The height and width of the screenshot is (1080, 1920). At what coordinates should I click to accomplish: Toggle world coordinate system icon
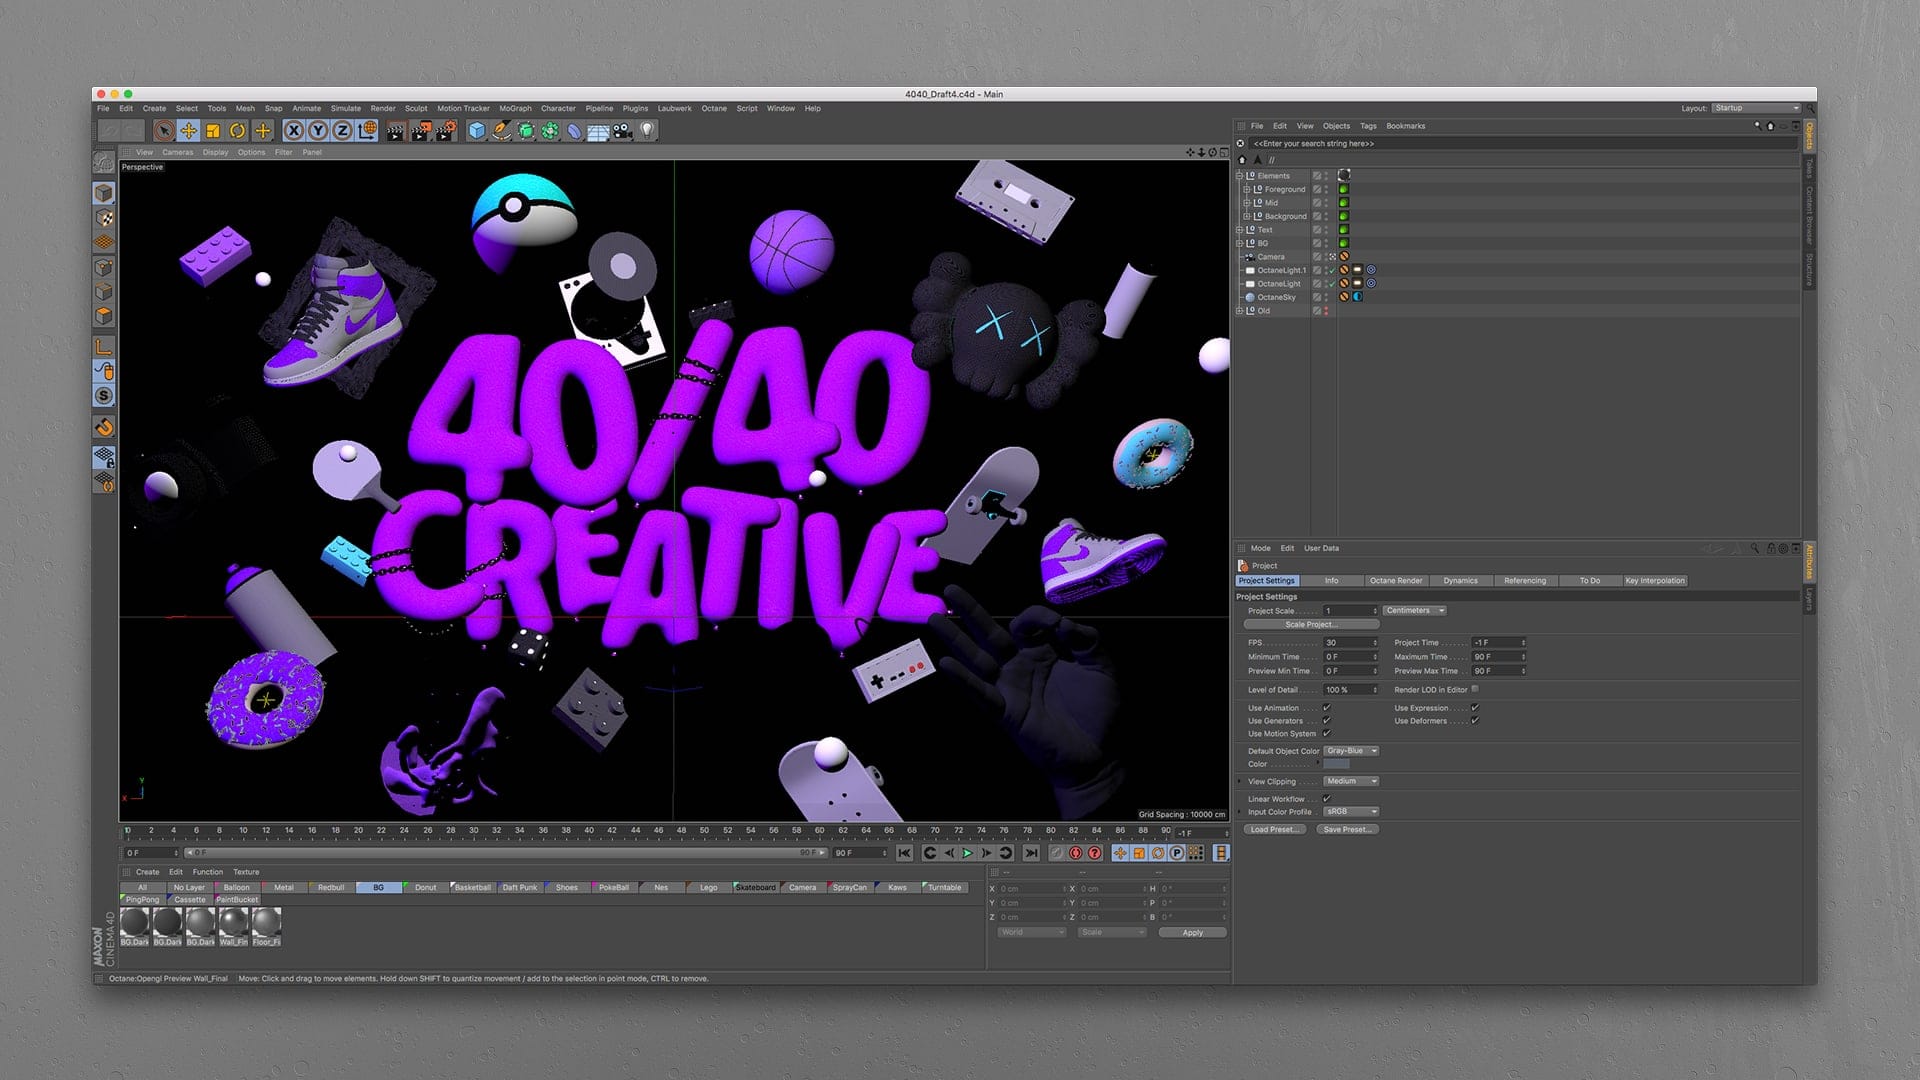click(x=367, y=130)
